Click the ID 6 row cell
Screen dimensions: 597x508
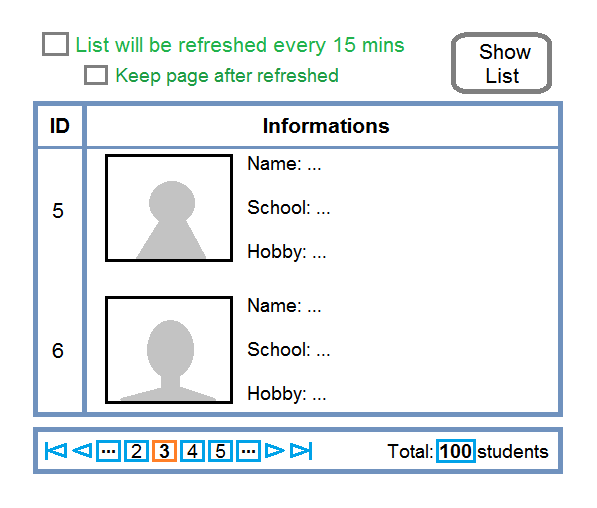pos(58,350)
